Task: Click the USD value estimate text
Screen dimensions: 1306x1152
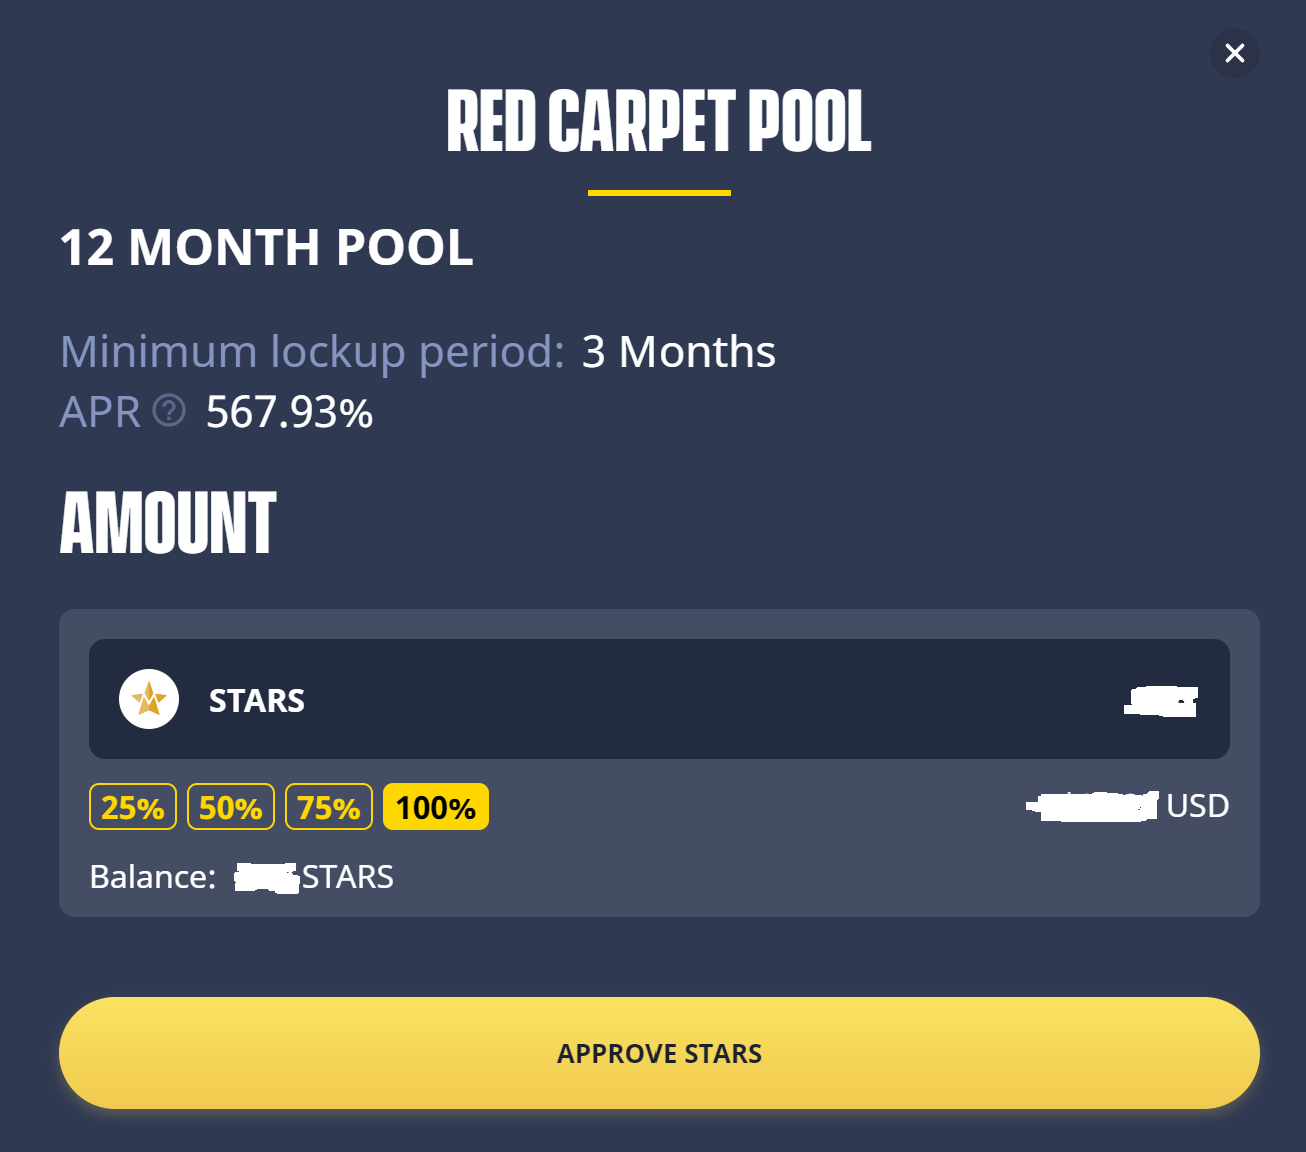Action: pyautogui.click(x=1128, y=806)
